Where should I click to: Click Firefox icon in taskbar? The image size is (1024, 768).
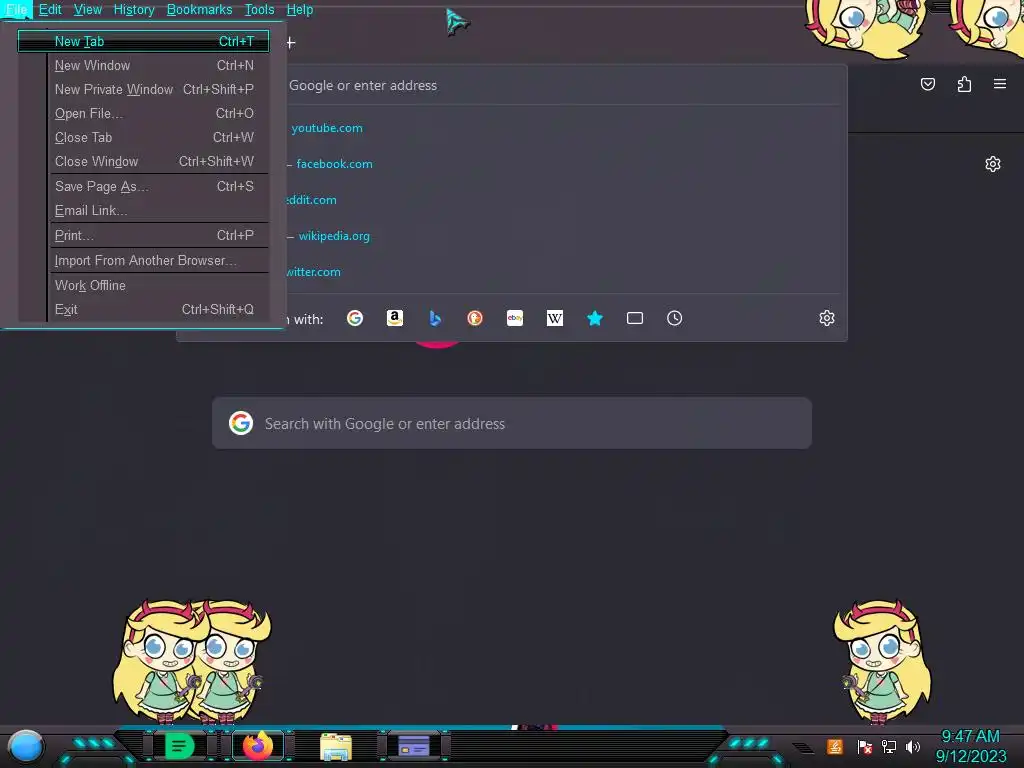258,745
